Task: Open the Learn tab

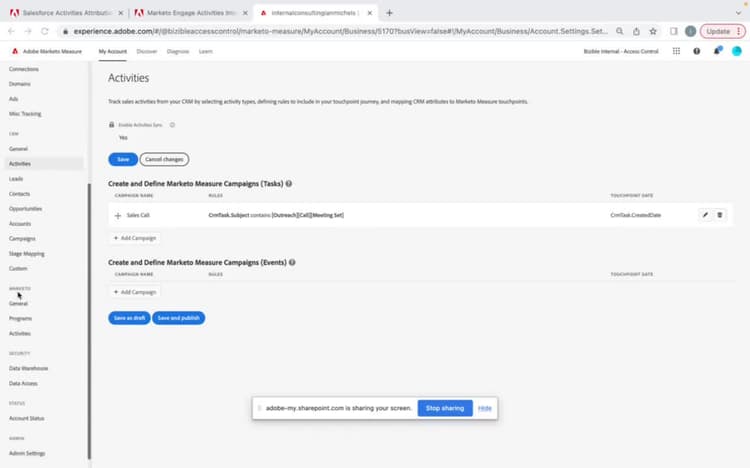Action: [206, 51]
